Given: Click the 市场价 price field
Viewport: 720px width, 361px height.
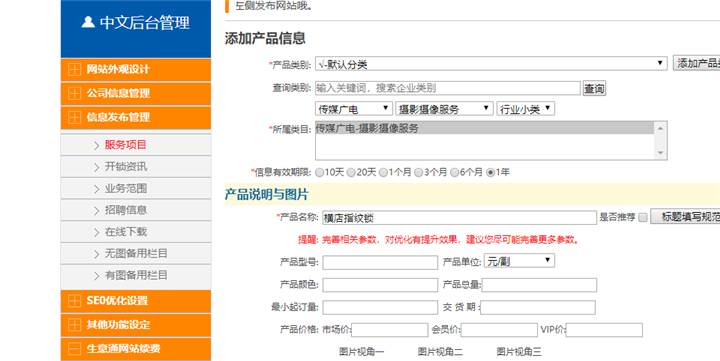Looking at the screenshot, I should click(x=390, y=330).
